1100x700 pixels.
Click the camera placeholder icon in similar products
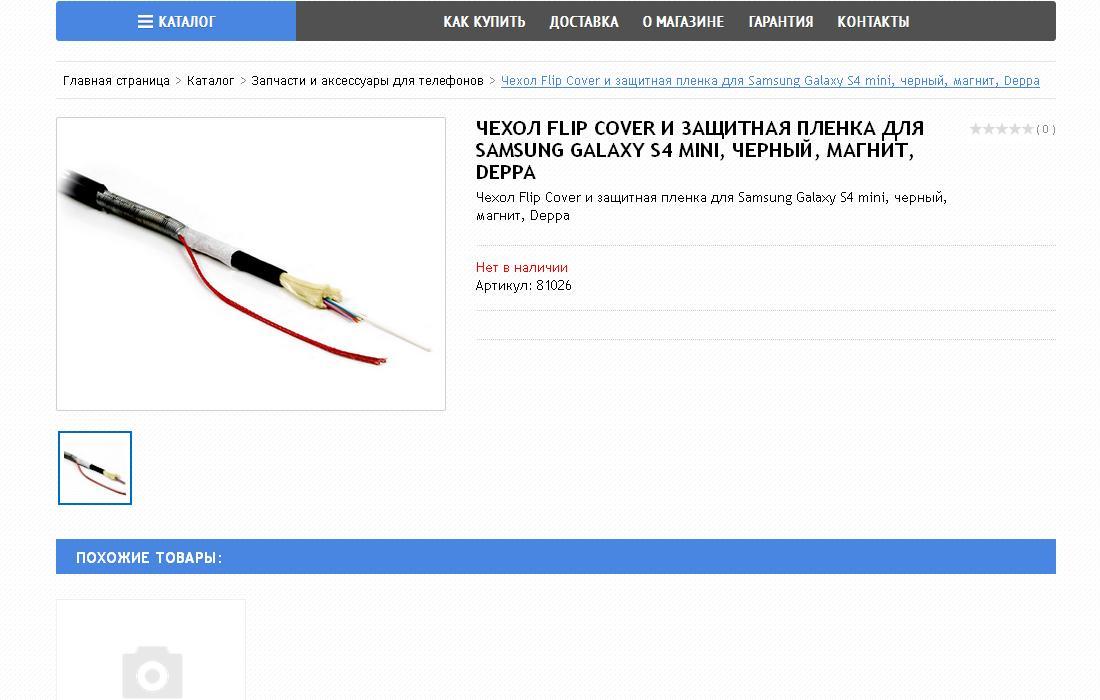click(152, 673)
